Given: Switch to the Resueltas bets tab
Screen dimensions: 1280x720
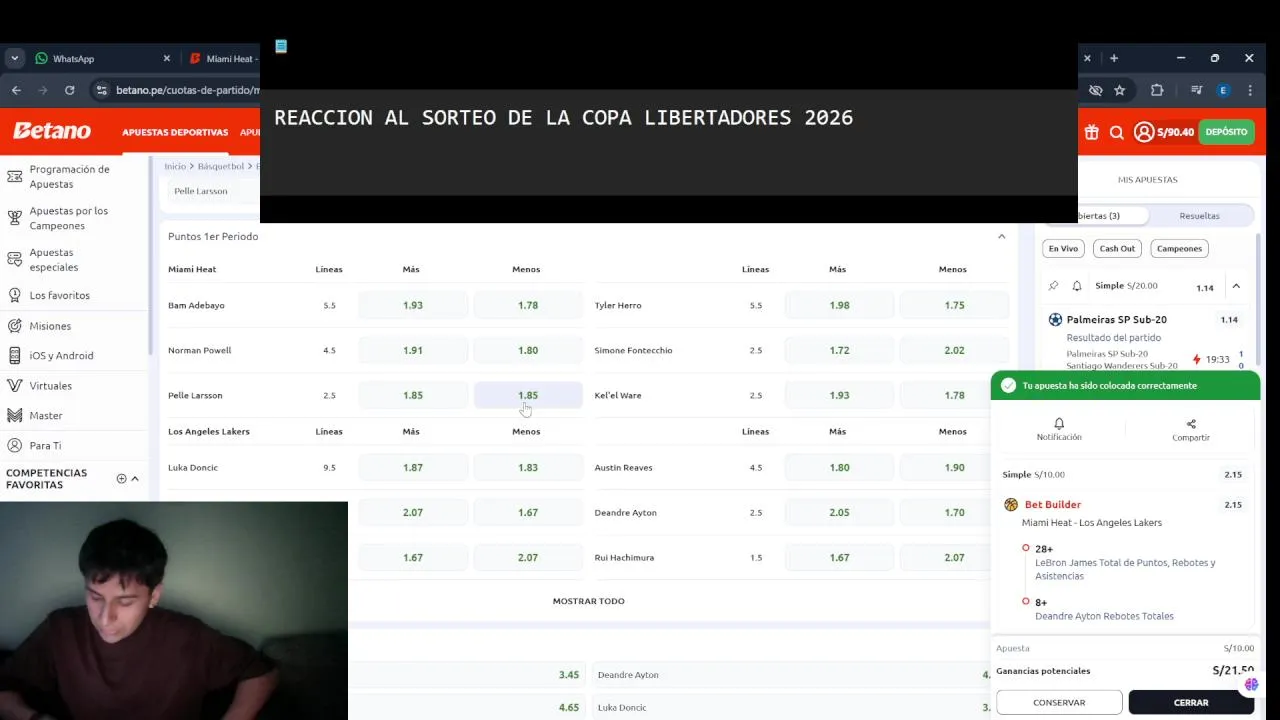Looking at the screenshot, I should tap(1199, 216).
